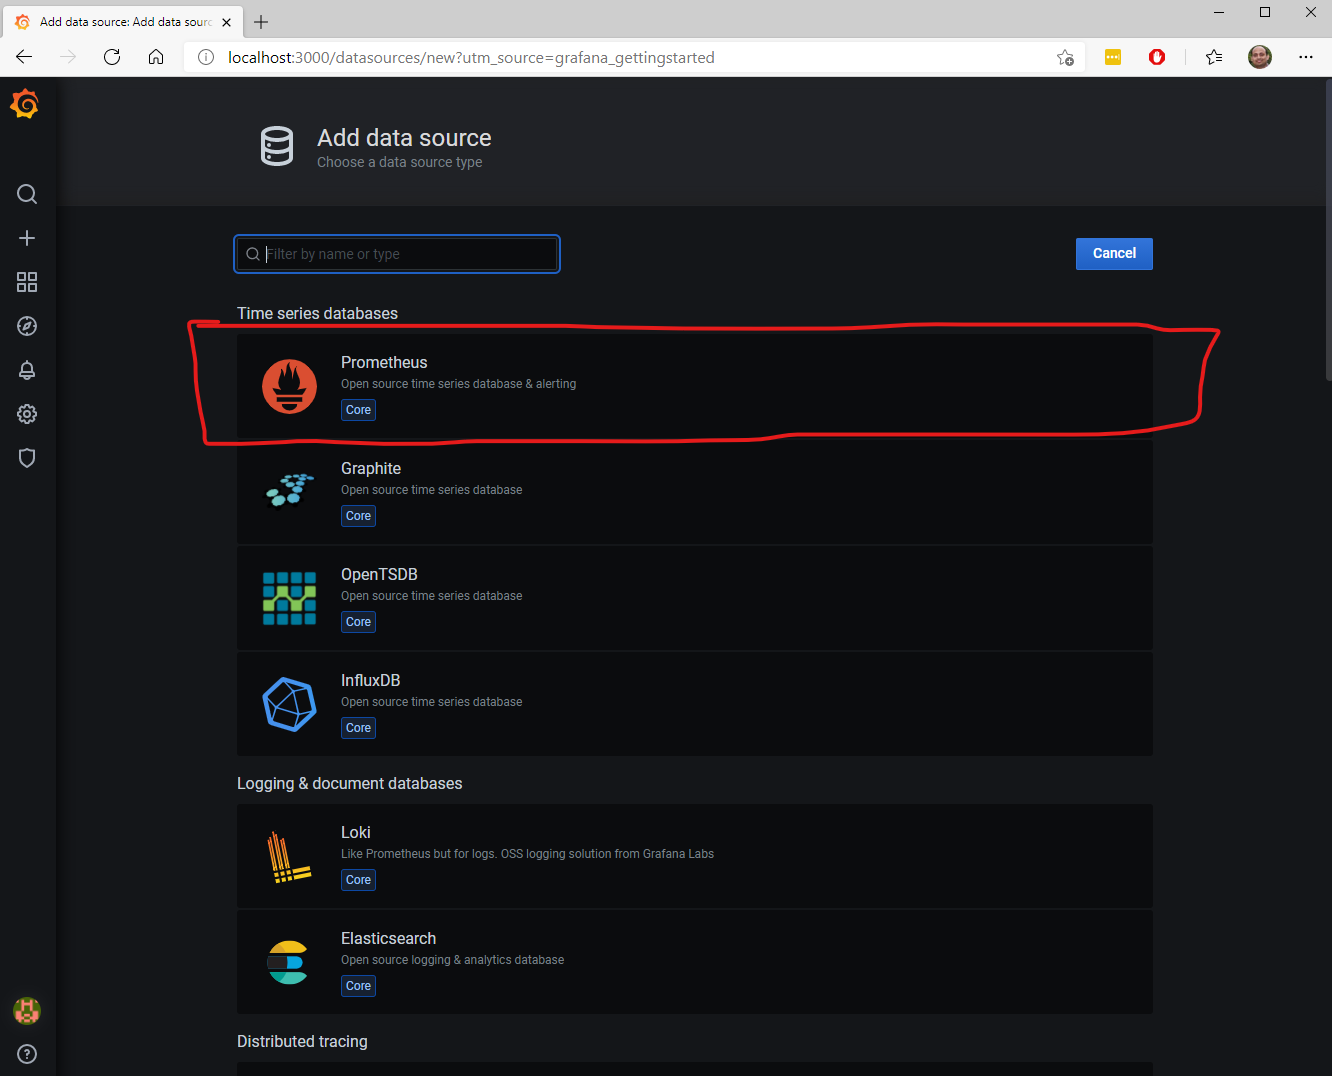The image size is (1332, 1076).
Task: Open the red Opera-style extension icon
Action: click(x=1157, y=57)
